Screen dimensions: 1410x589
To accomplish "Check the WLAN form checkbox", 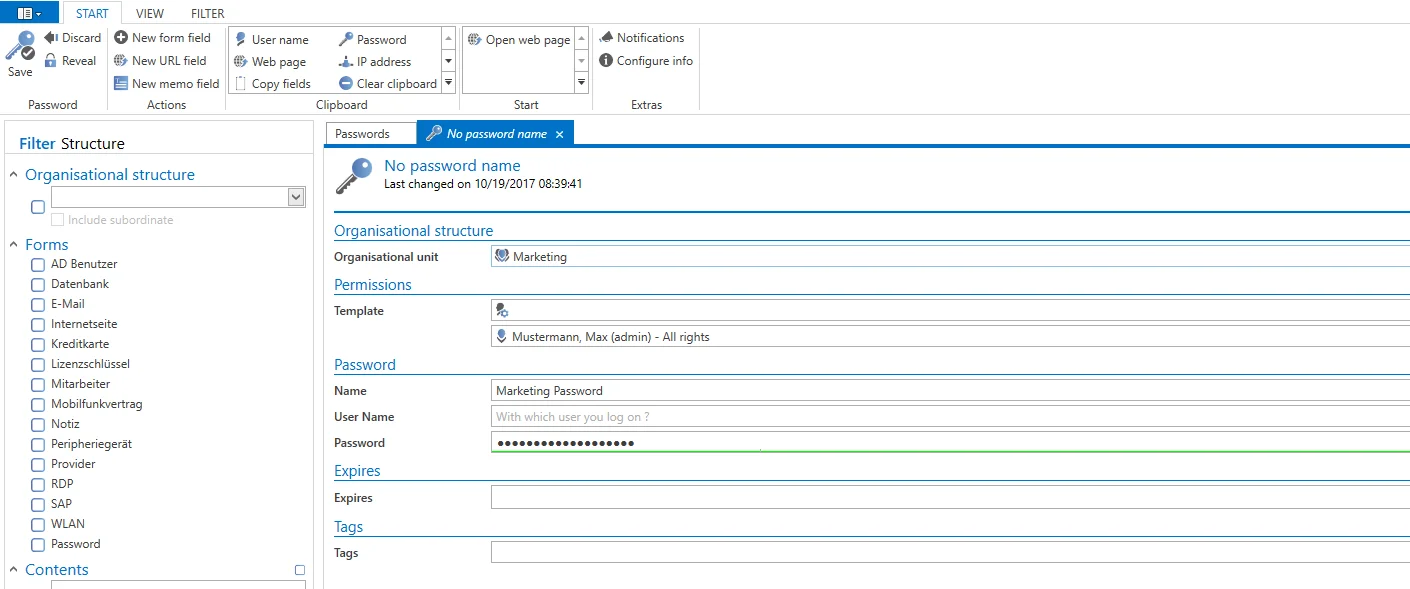I will 38,525.
